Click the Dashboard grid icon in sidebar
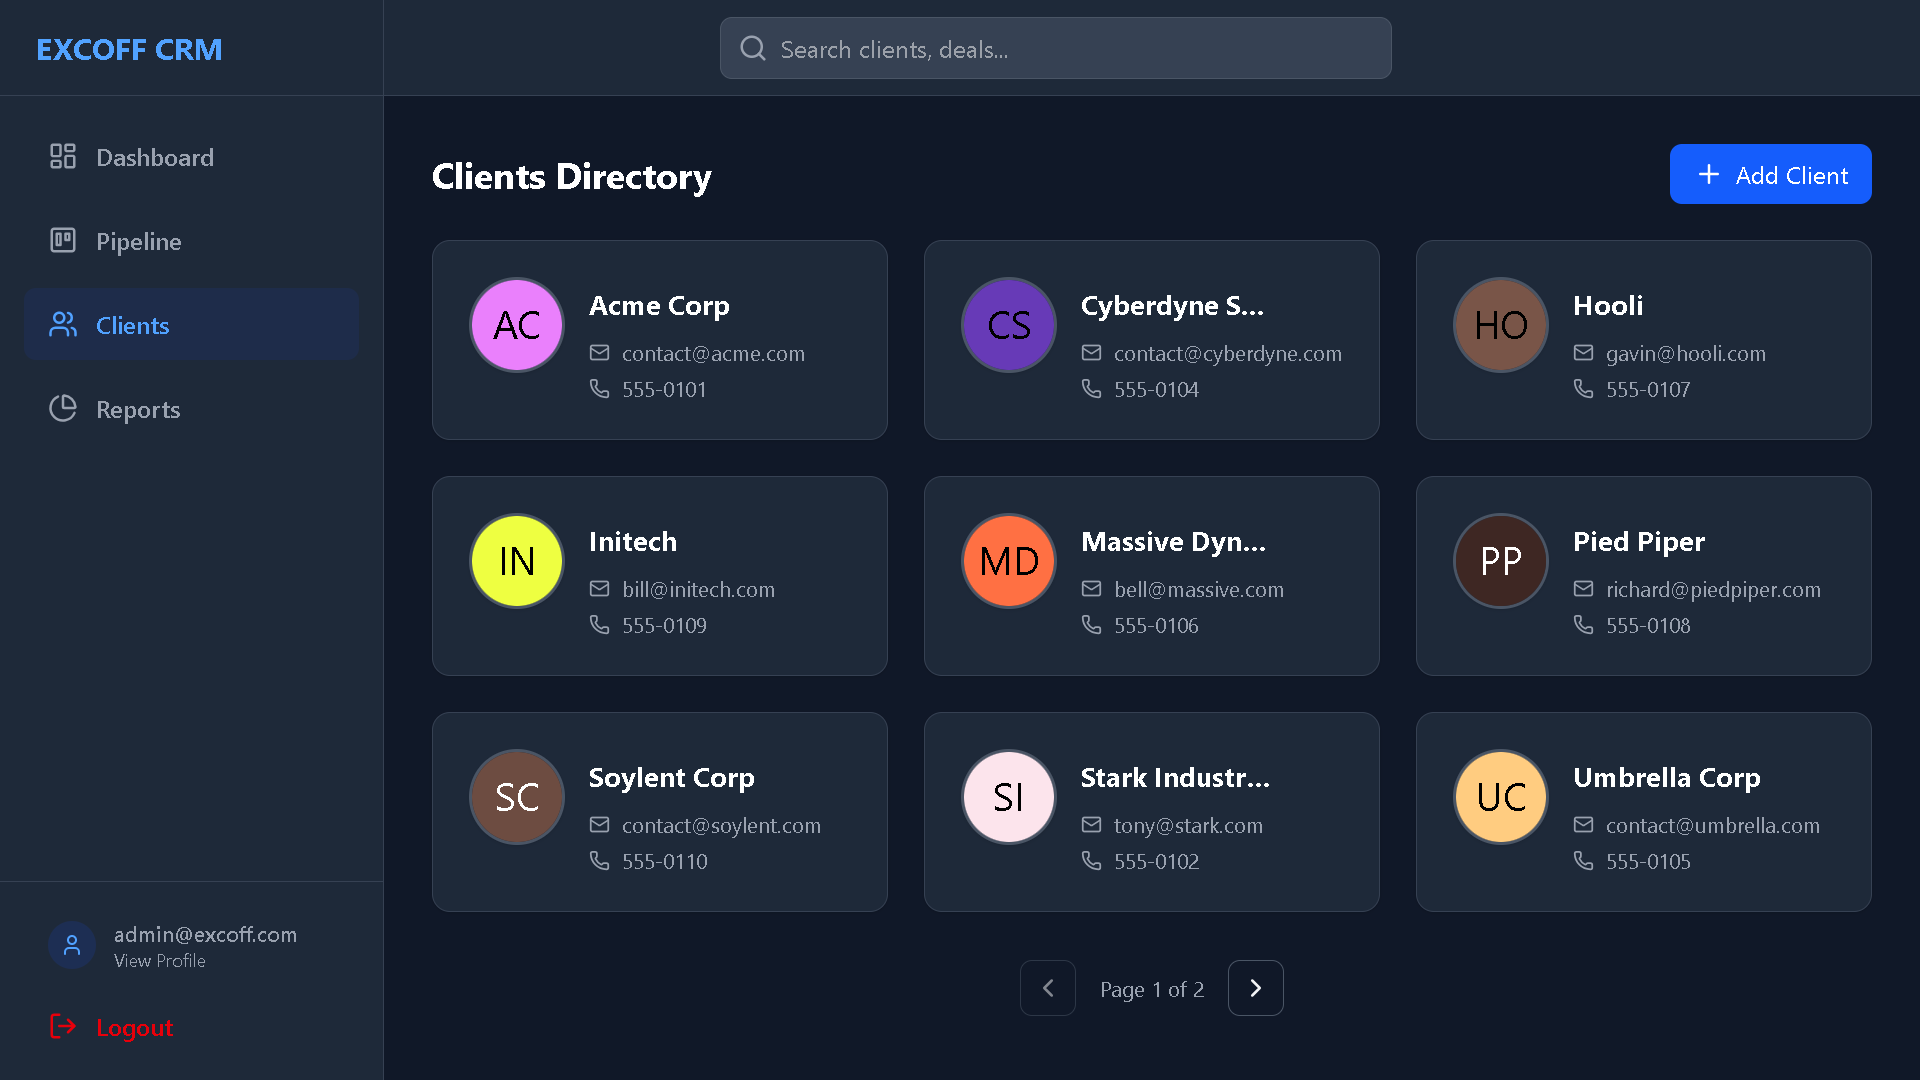 pos(63,157)
